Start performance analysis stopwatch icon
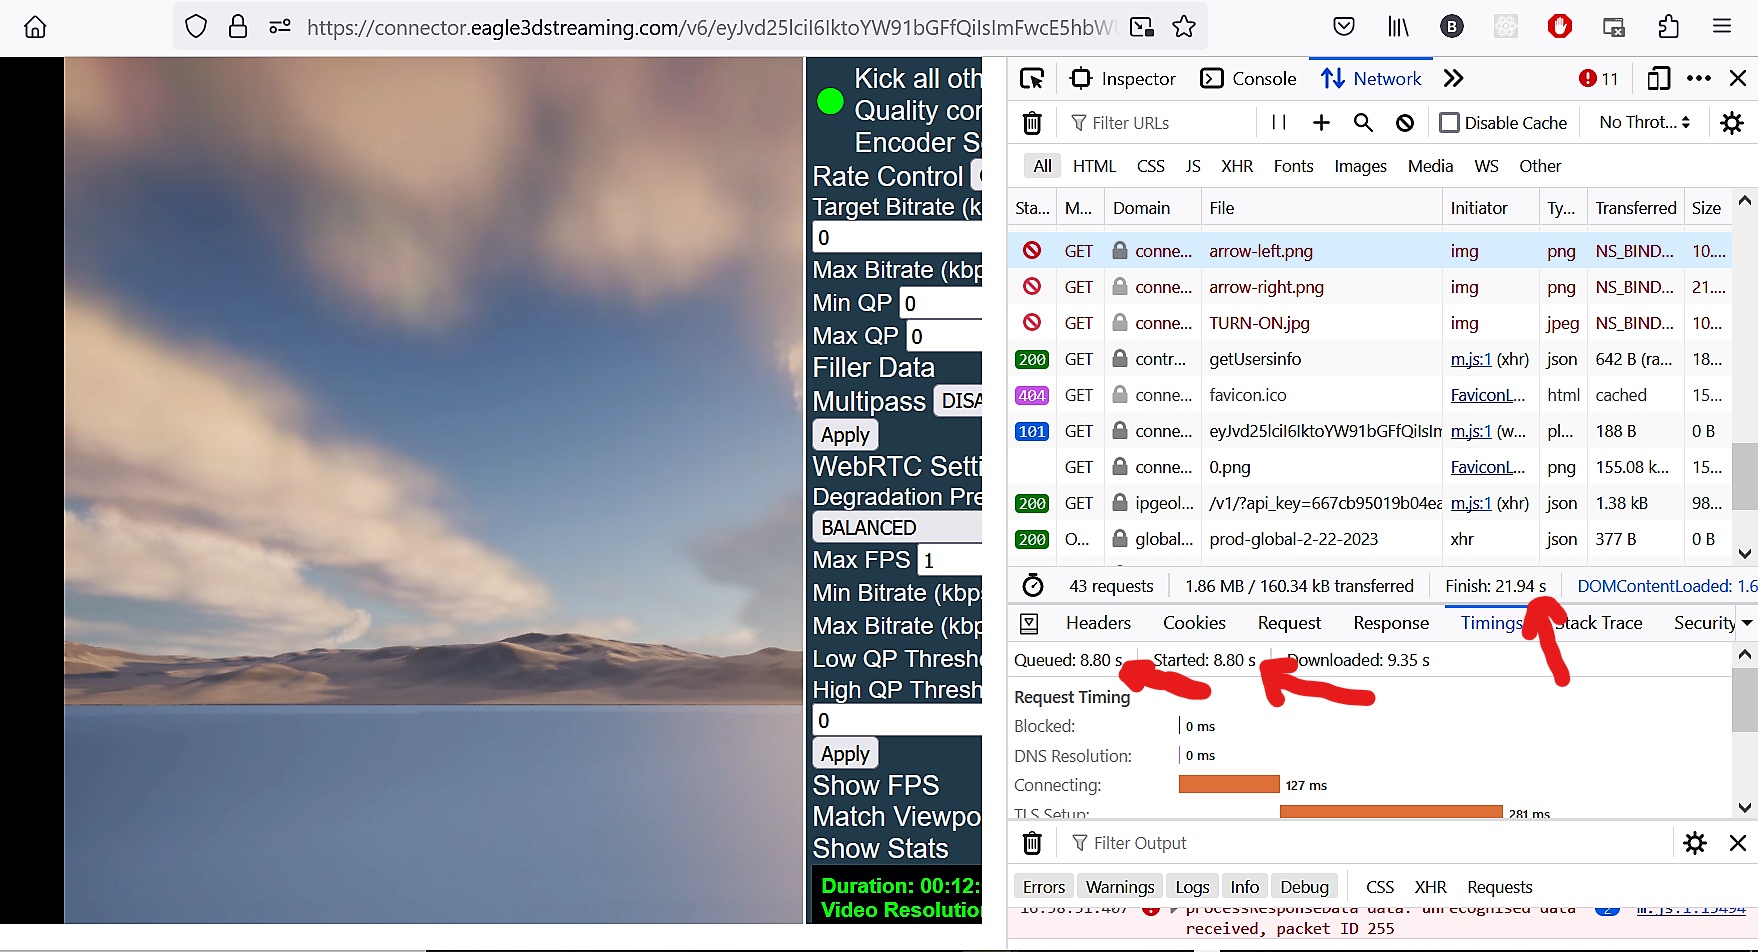This screenshot has width=1758, height=952. (x=1033, y=586)
